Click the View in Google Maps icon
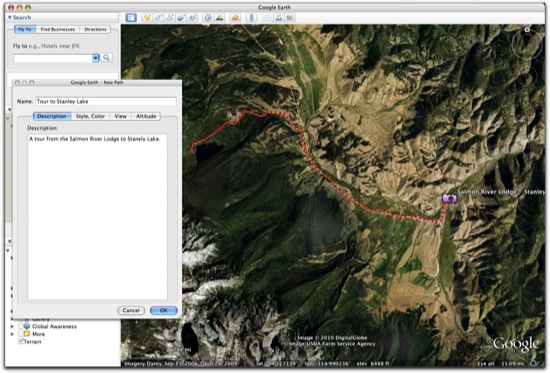The height and width of the screenshot is (373, 550). pos(290,18)
